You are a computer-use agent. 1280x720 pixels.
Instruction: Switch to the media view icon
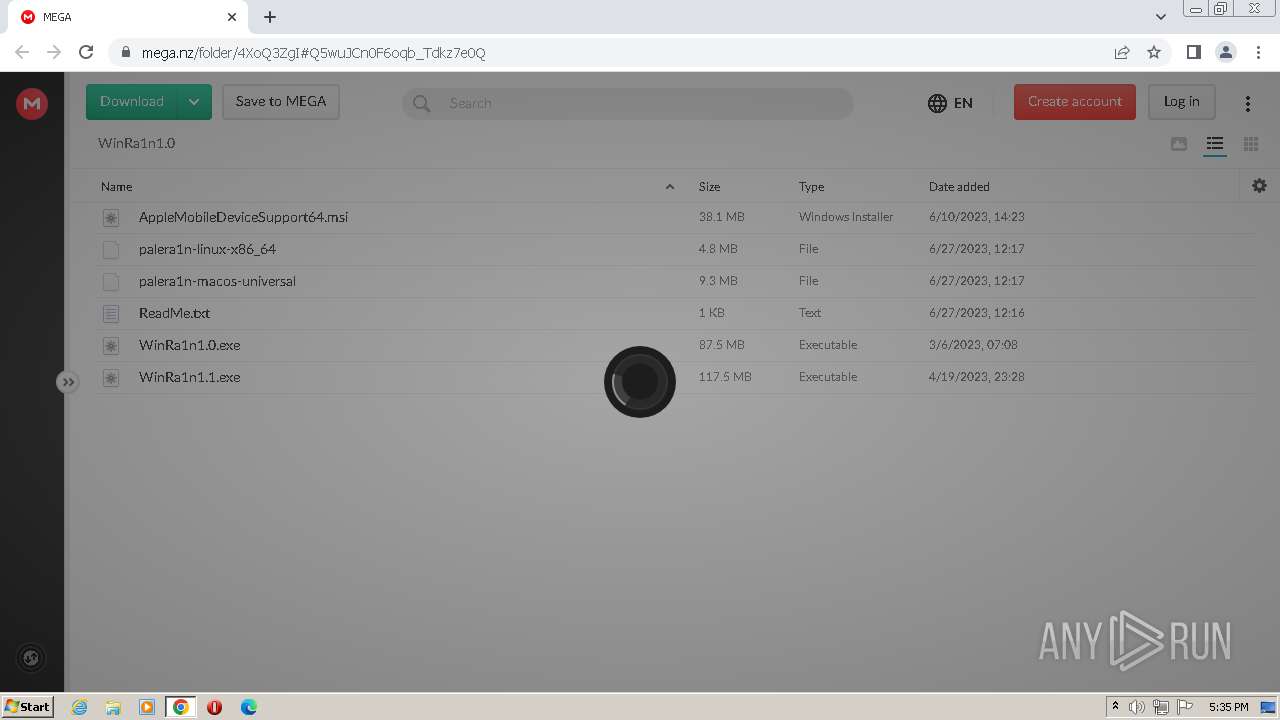coord(1179,144)
